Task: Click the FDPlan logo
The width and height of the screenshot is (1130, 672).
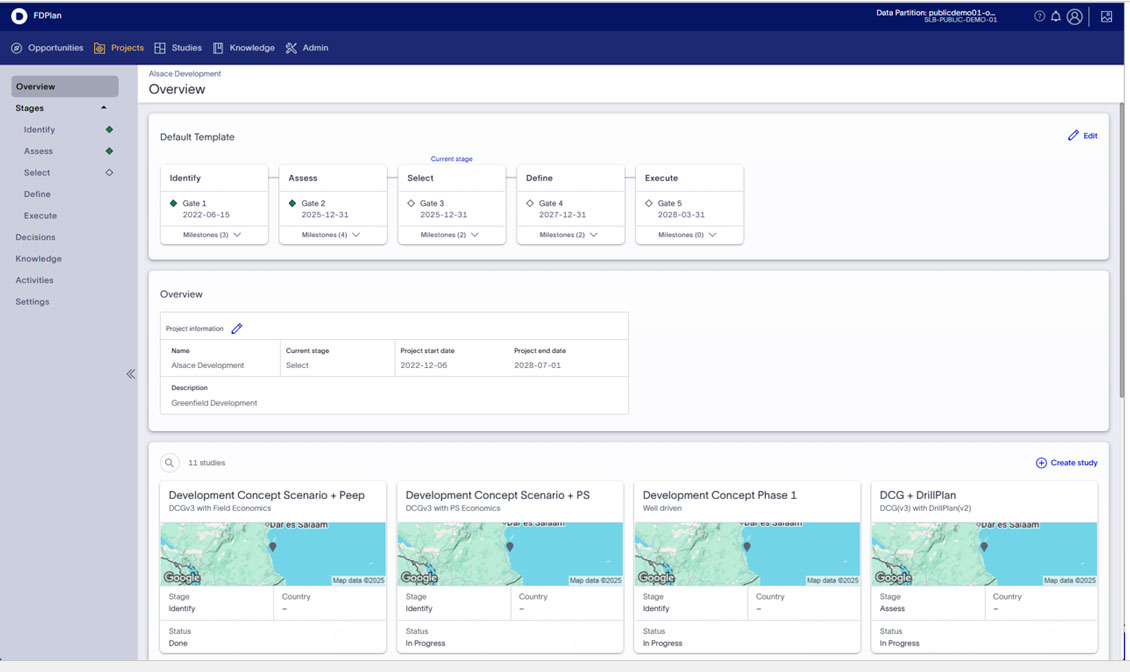Action: click(x=32, y=15)
